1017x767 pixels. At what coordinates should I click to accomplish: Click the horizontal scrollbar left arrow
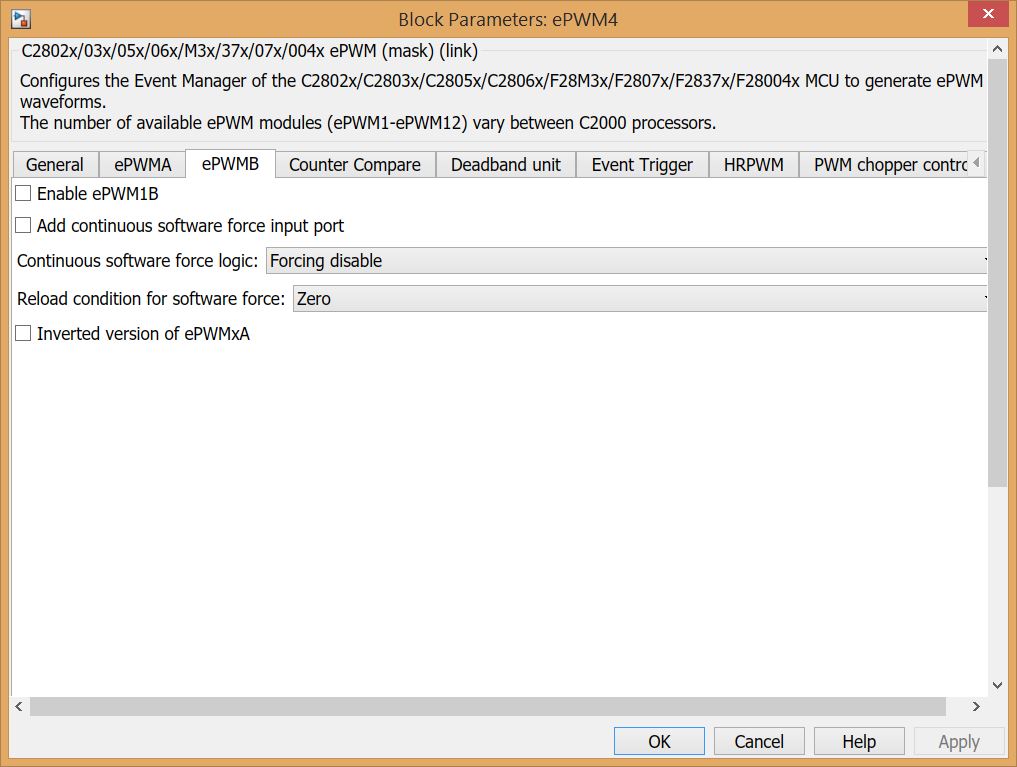18,707
